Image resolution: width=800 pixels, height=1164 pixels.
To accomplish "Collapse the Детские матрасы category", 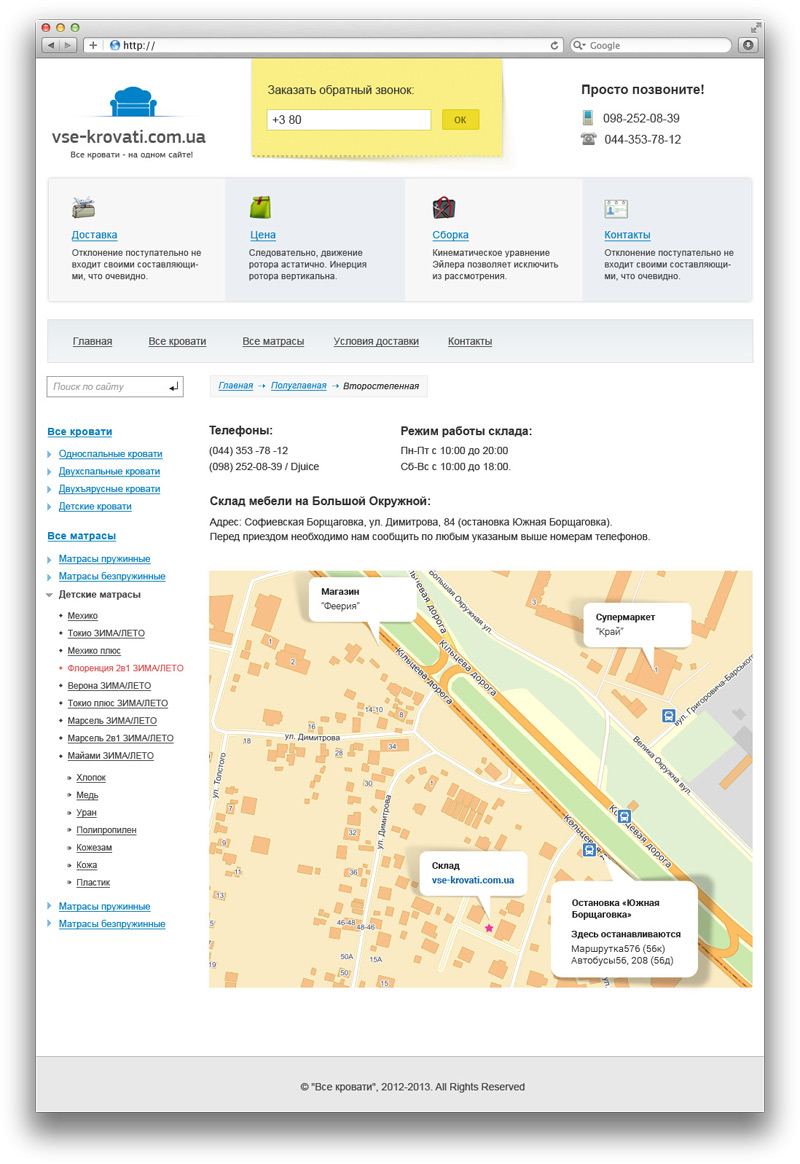I will (x=49, y=595).
